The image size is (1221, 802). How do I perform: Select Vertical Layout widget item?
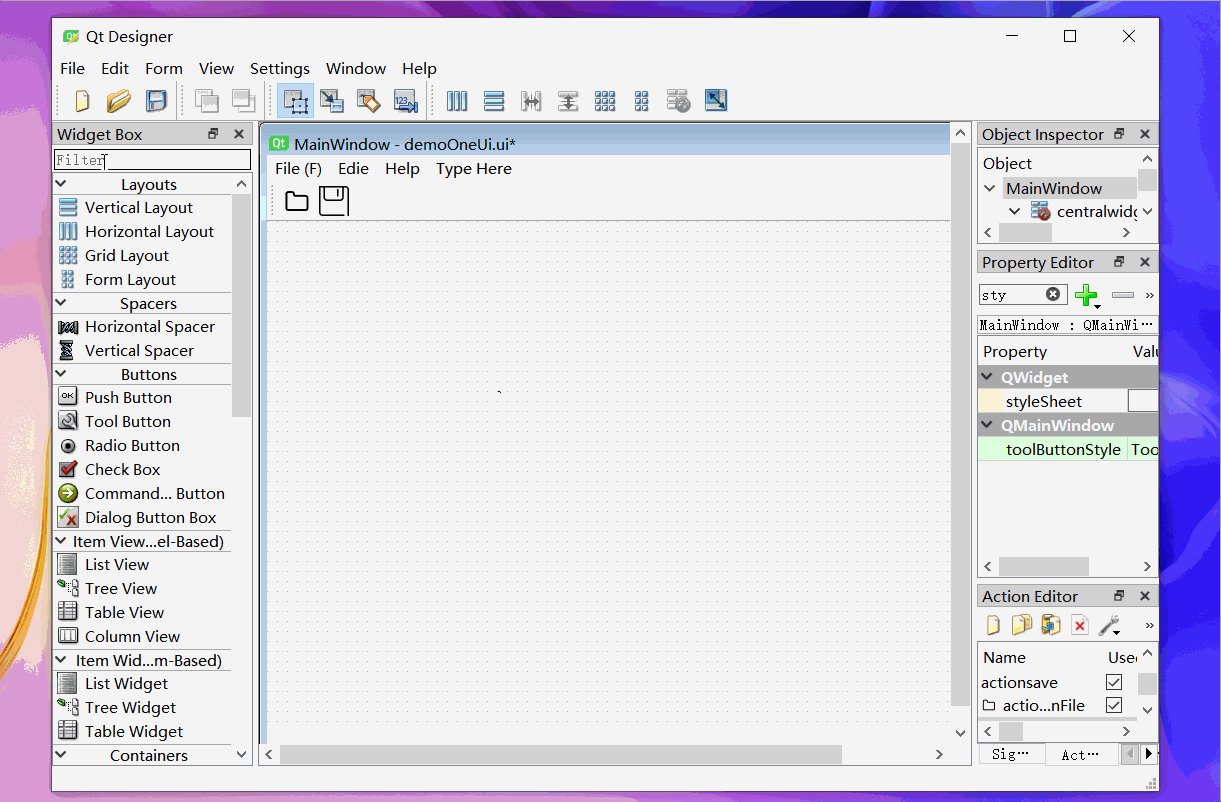click(139, 207)
